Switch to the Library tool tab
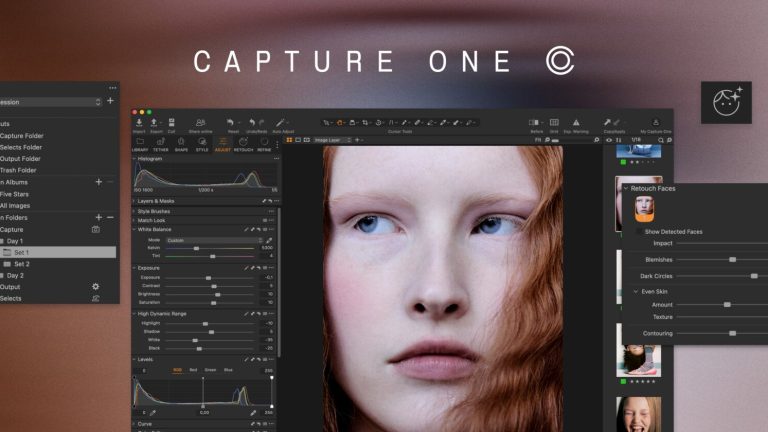Screen dimensions: 768x432 click(x=140, y=144)
